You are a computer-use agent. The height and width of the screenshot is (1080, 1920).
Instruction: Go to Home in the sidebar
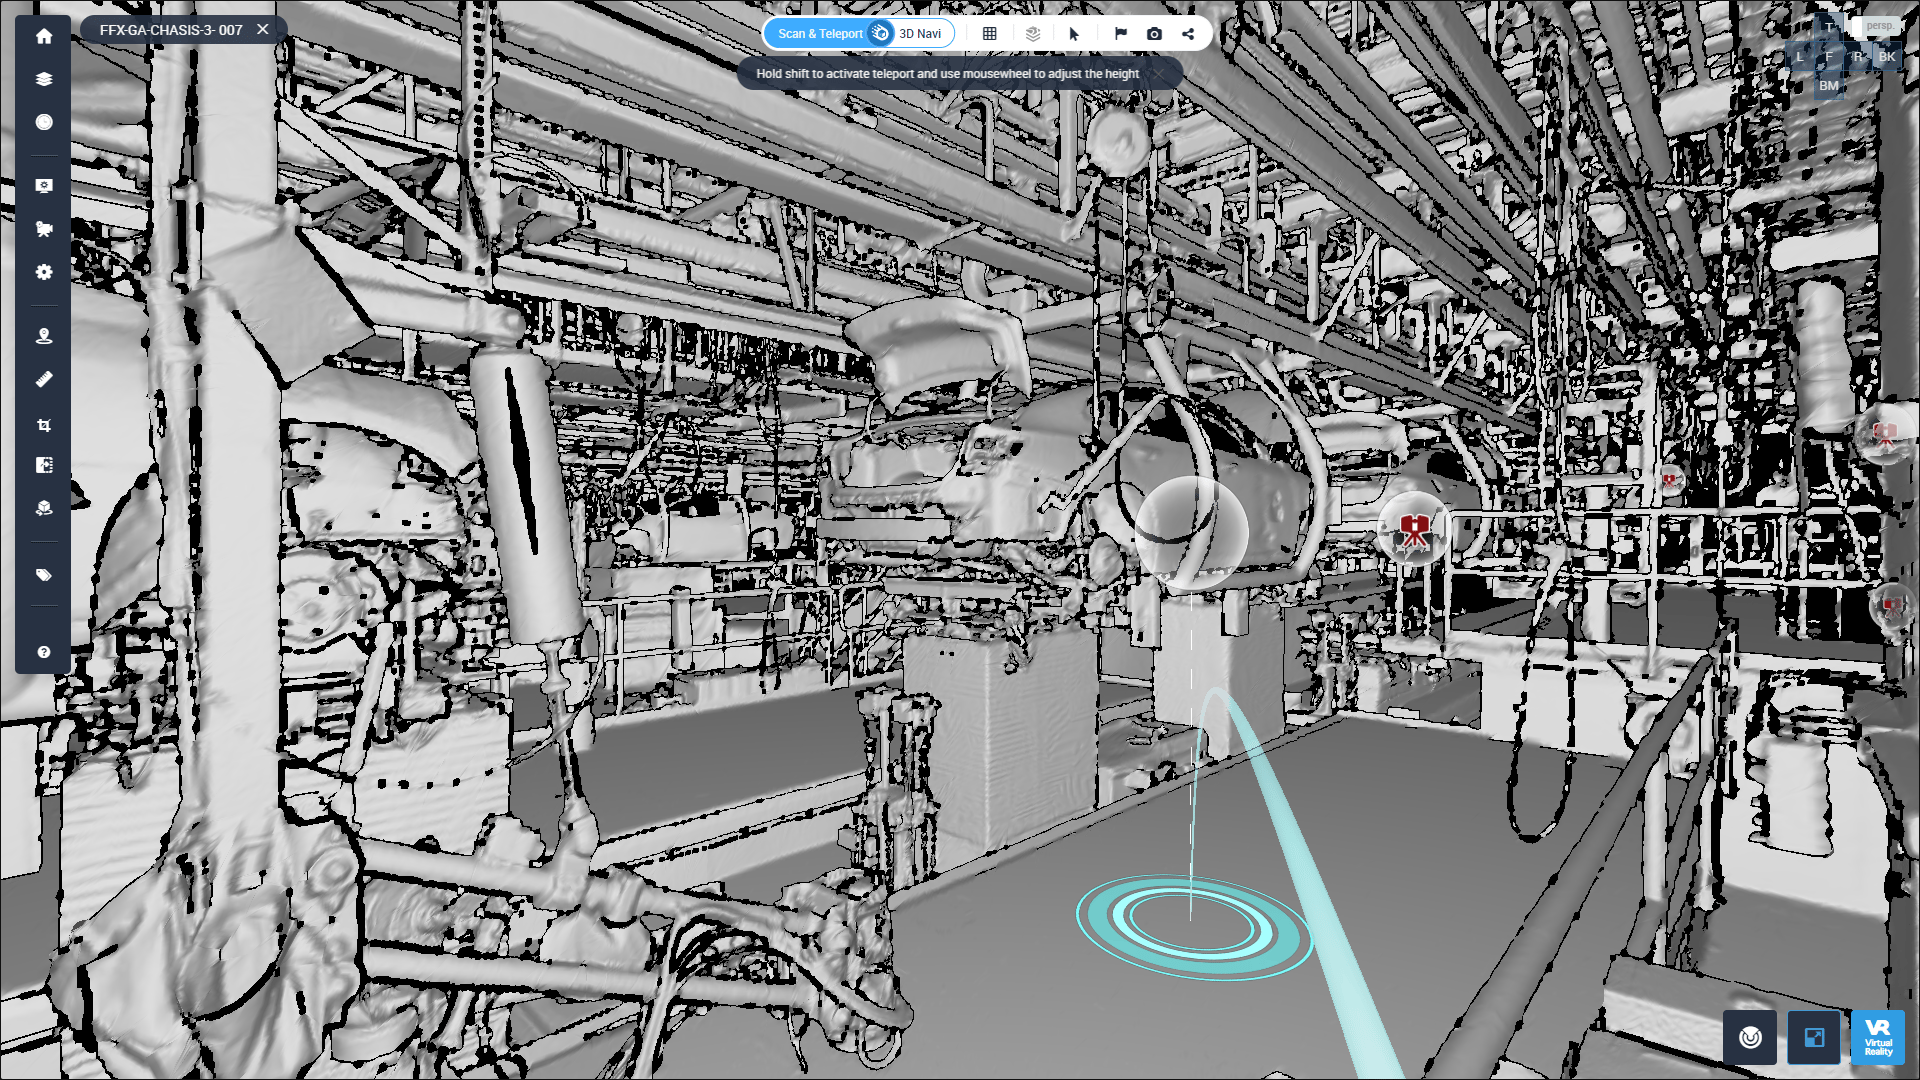(x=44, y=36)
